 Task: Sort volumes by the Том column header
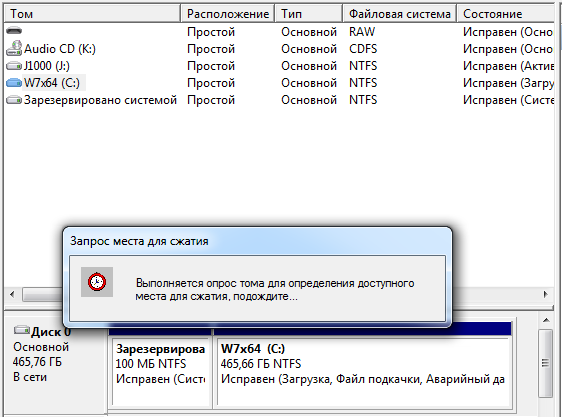92,14
